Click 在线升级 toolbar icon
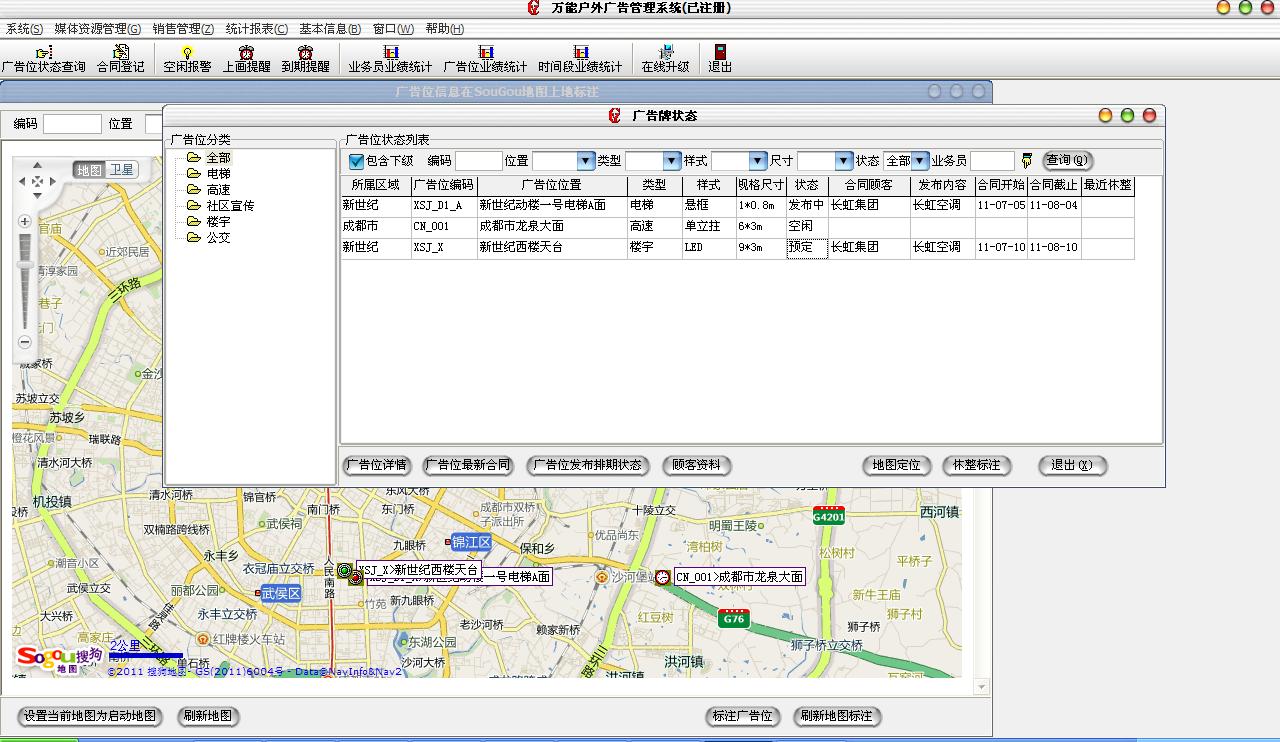1280x742 pixels. click(x=665, y=59)
